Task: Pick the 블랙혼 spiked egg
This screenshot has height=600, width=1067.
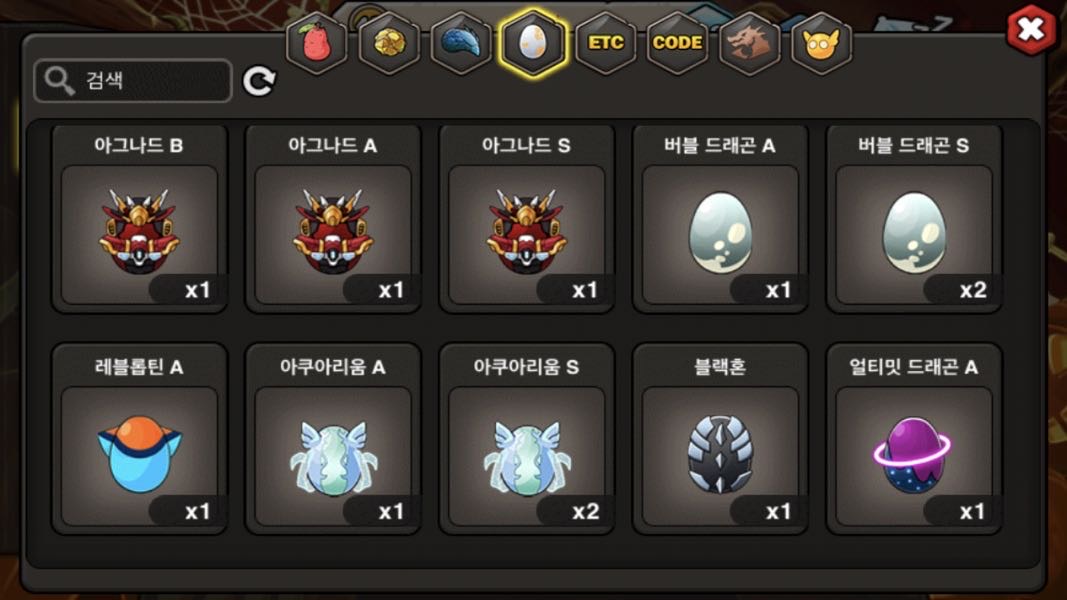Action: point(720,439)
